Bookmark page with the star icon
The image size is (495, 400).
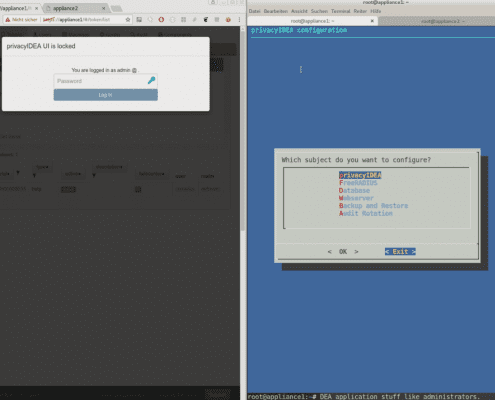(128, 20)
